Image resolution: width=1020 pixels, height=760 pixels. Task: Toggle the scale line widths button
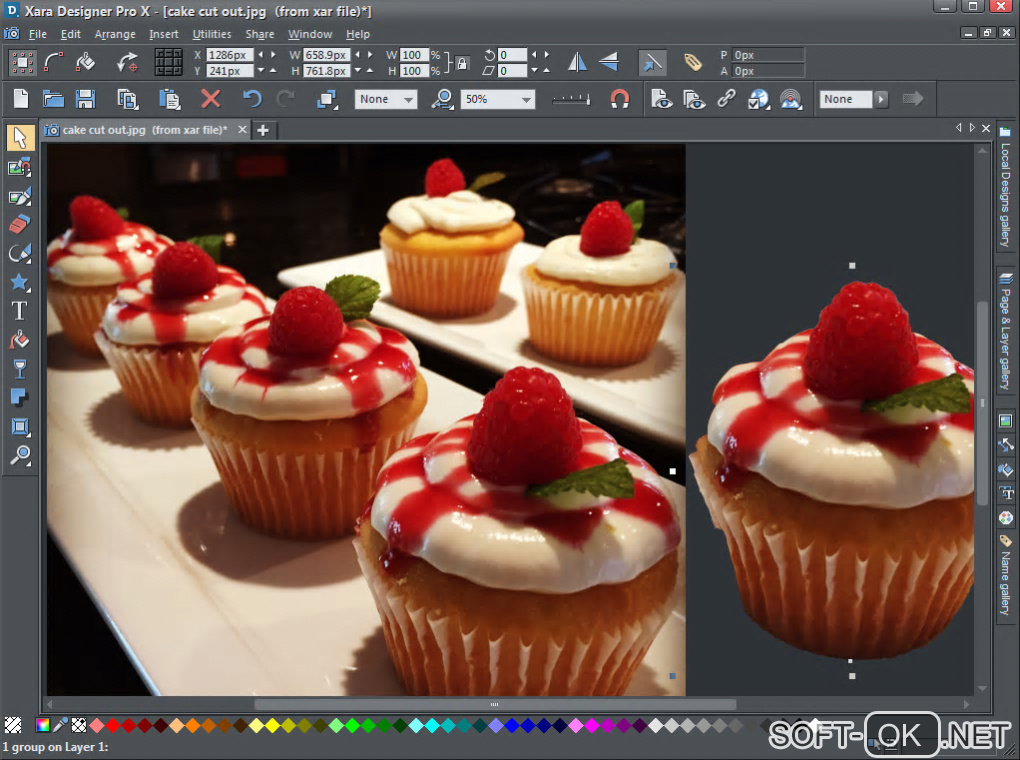click(x=651, y=62)
